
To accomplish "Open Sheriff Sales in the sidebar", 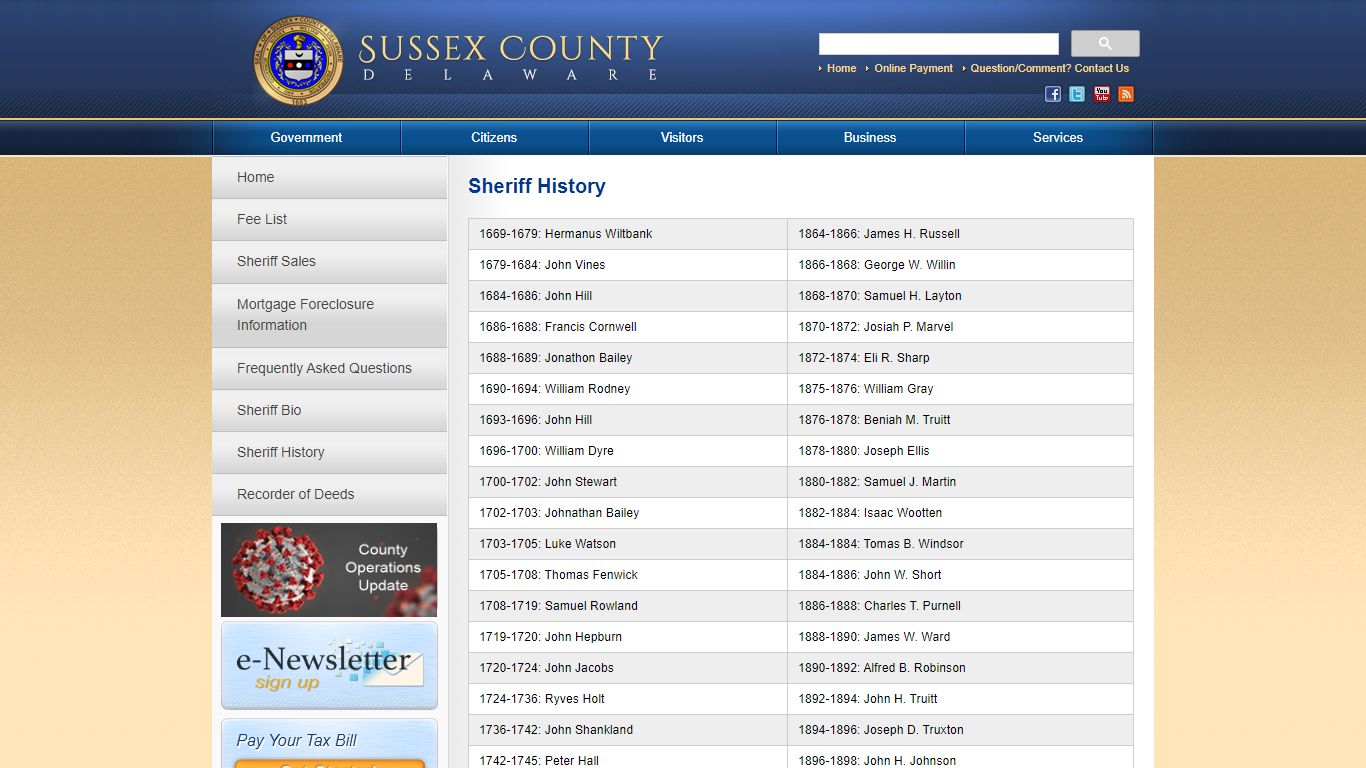I will point(329,261).
